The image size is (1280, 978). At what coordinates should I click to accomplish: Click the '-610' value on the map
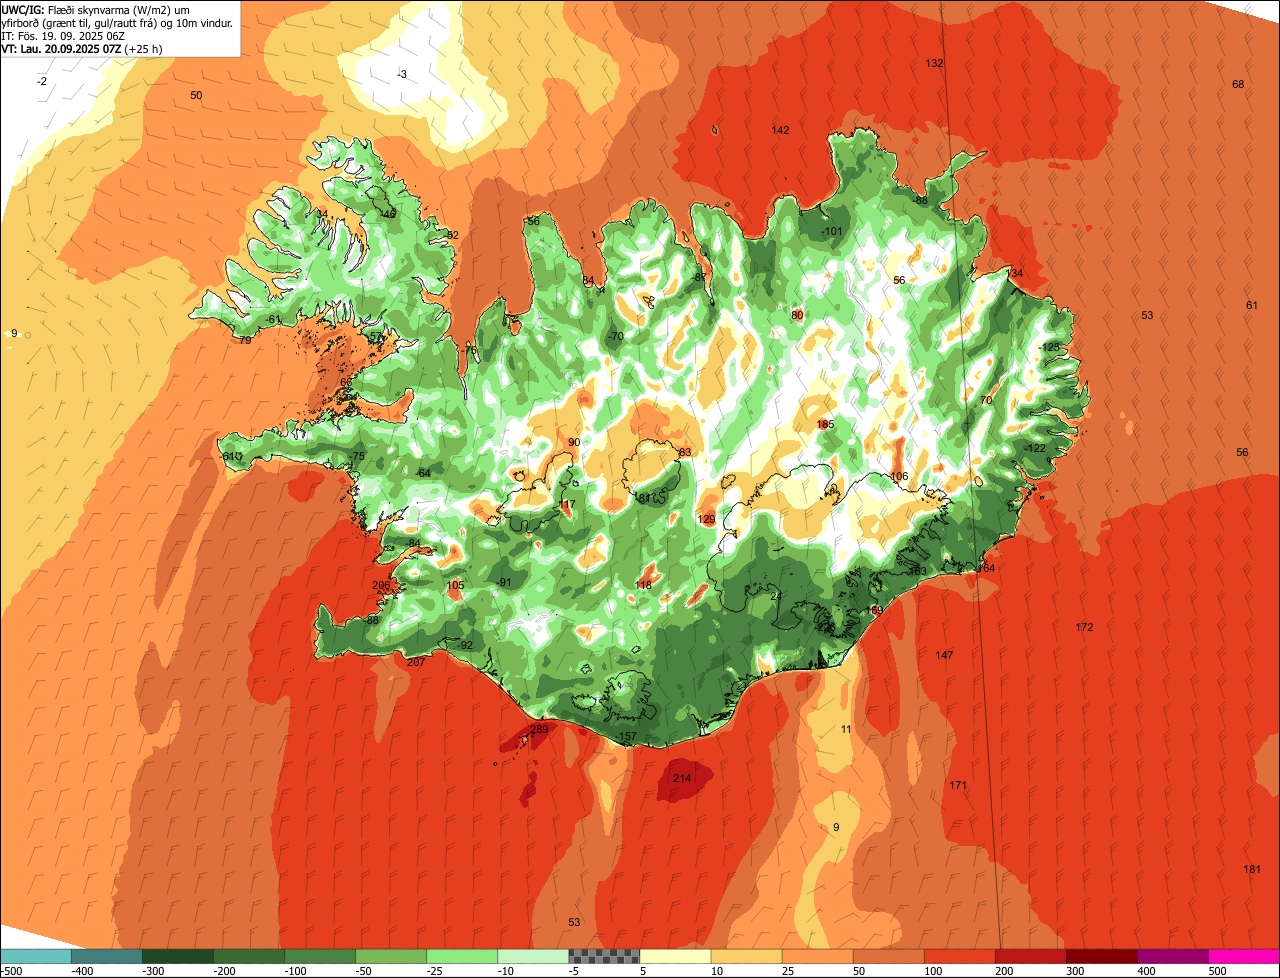tap(232, 457)
